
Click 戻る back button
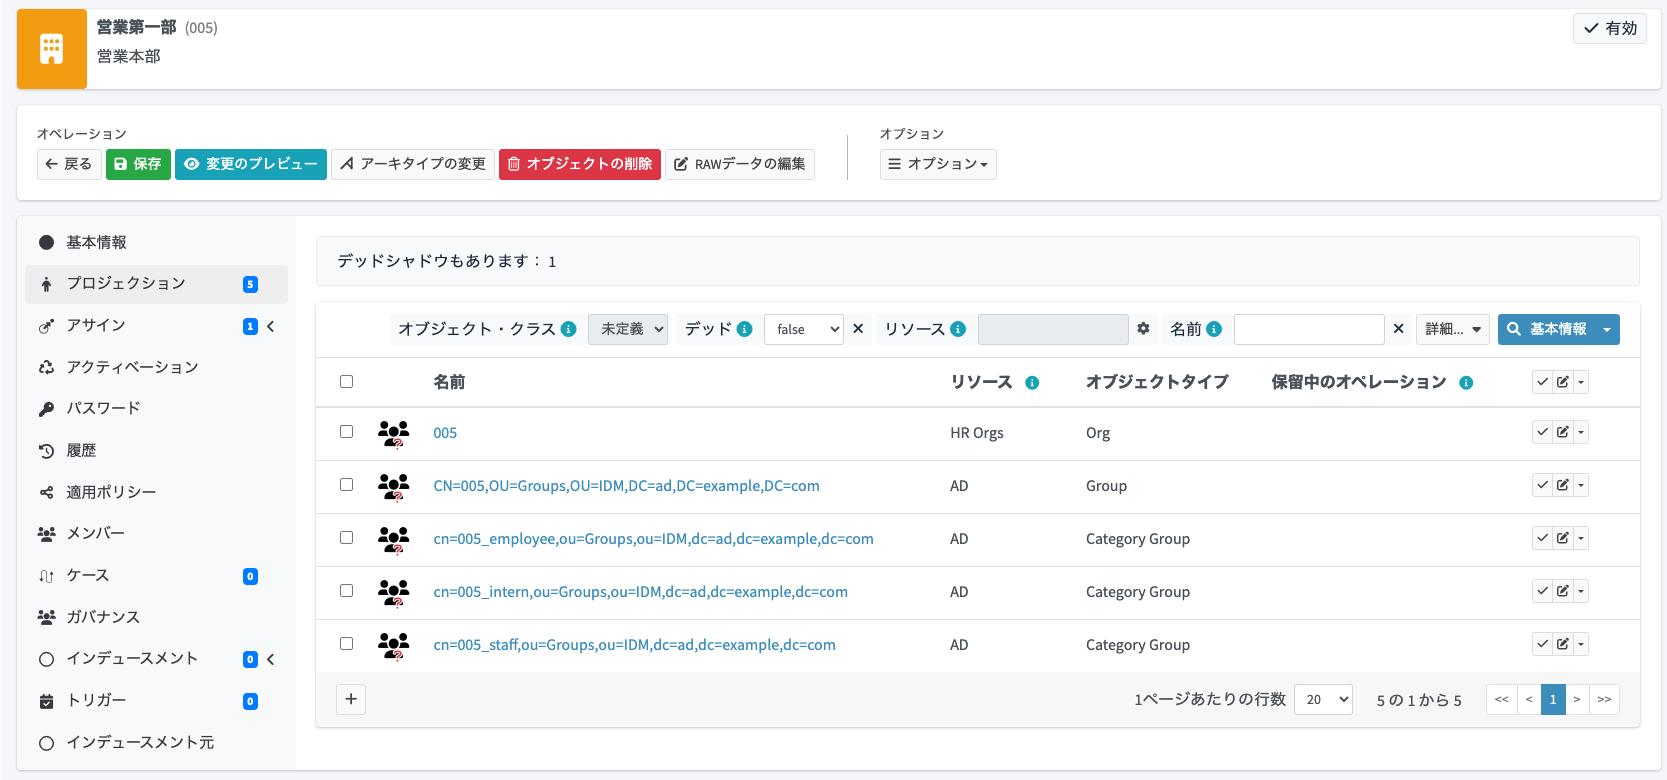point(69,164)
